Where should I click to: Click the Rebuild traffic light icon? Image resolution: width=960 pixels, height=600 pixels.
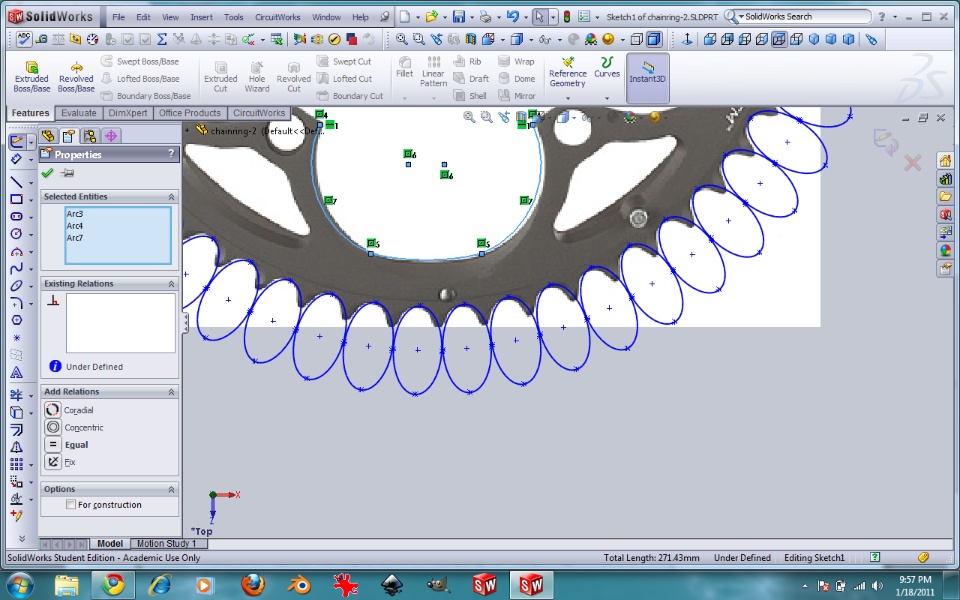pos(566,17)
